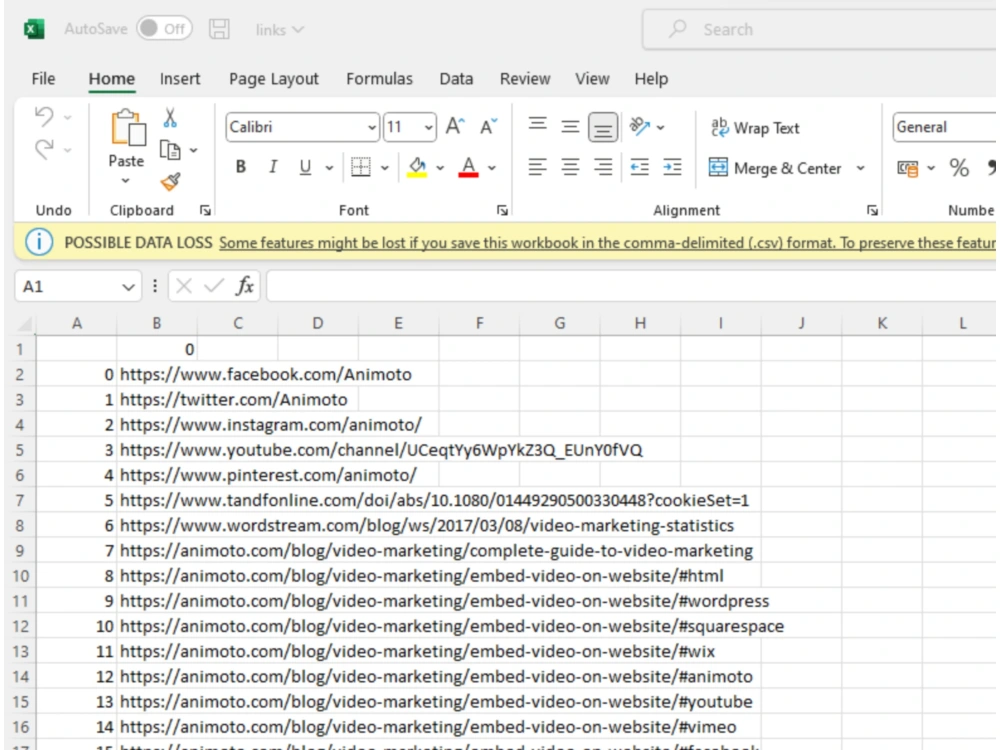
Task: Switch to the View tab
Action: pyautogui.click(x=592, y=78)
